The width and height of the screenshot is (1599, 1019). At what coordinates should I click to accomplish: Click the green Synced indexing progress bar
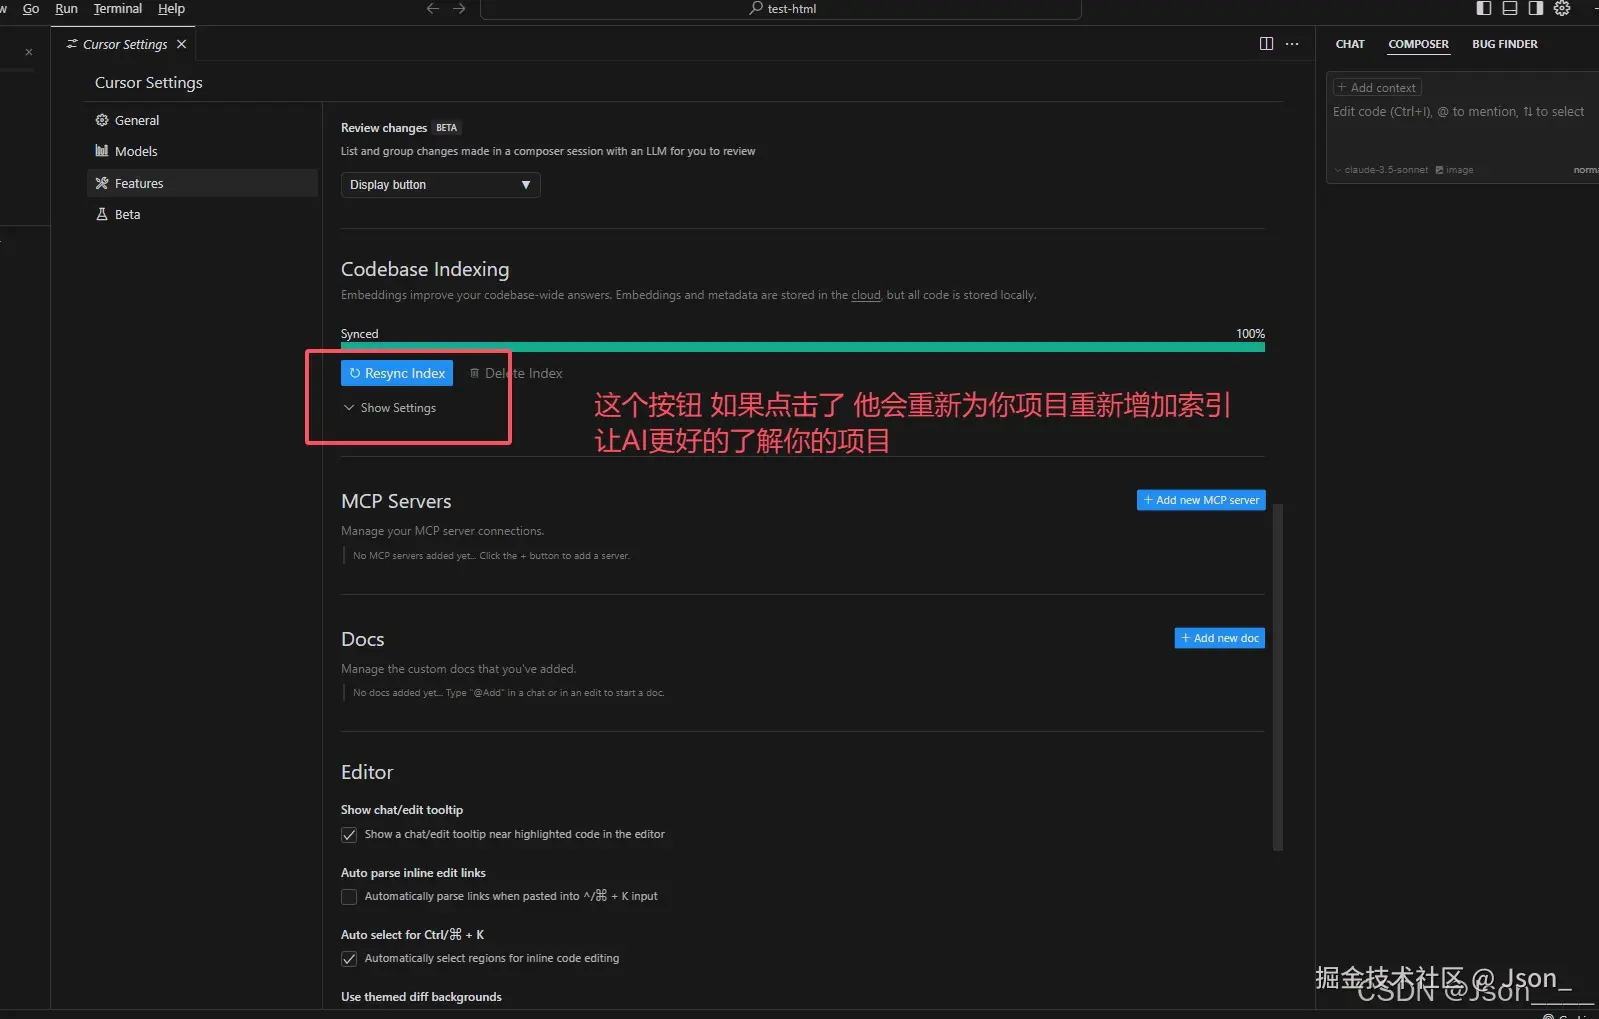pyautogui.click(x=802, y=347)
